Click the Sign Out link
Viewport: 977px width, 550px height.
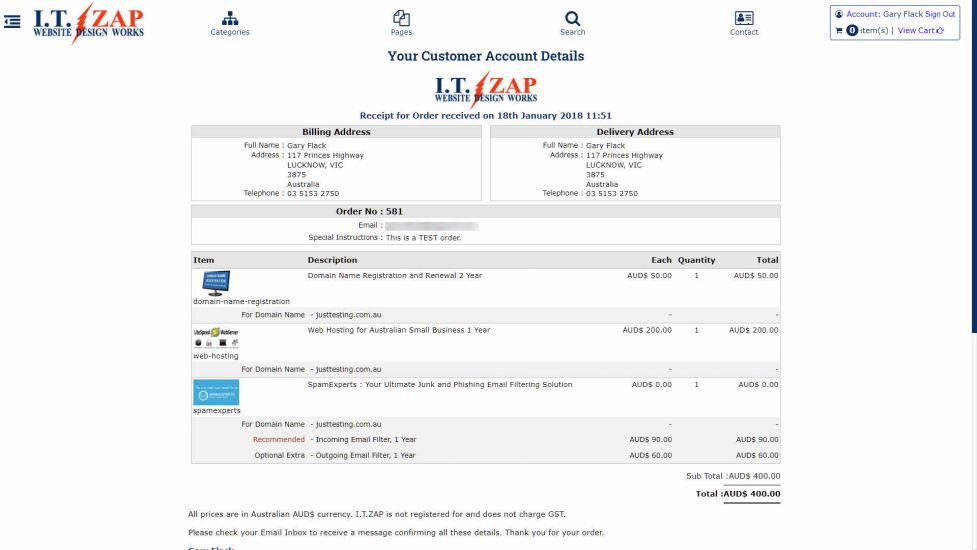point(939,15)
